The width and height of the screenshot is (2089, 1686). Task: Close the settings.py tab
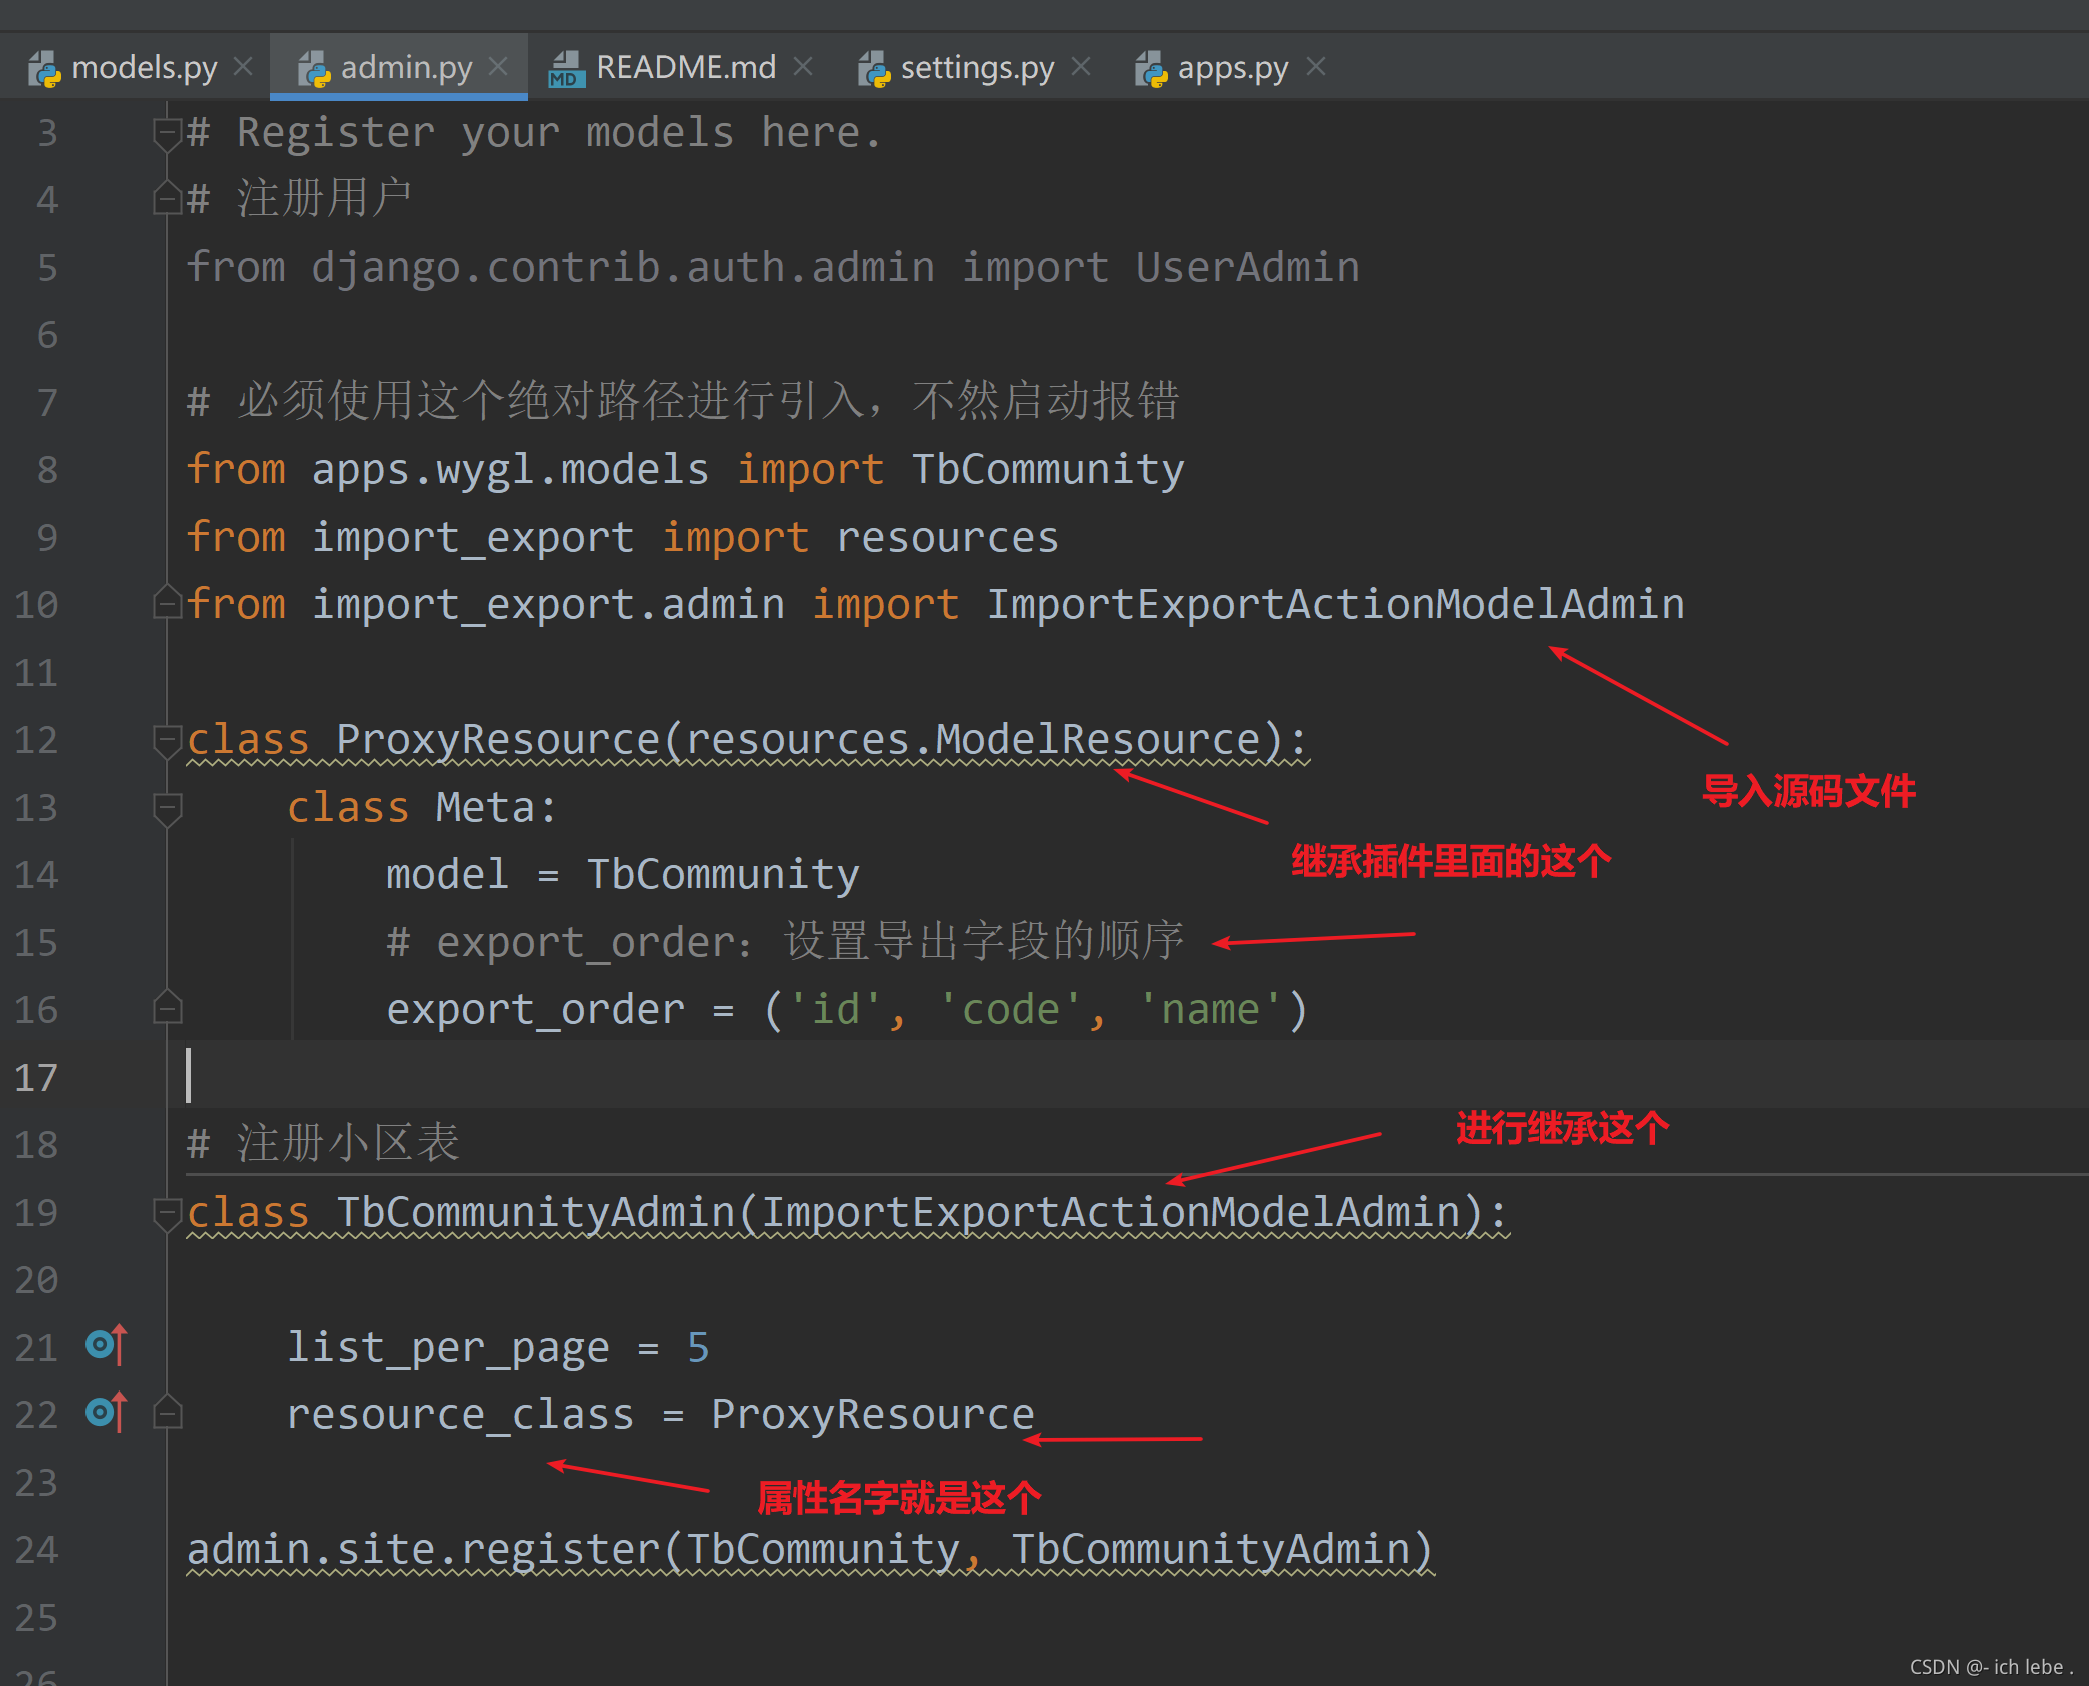pyautogui.click(x=1081, y=66)
